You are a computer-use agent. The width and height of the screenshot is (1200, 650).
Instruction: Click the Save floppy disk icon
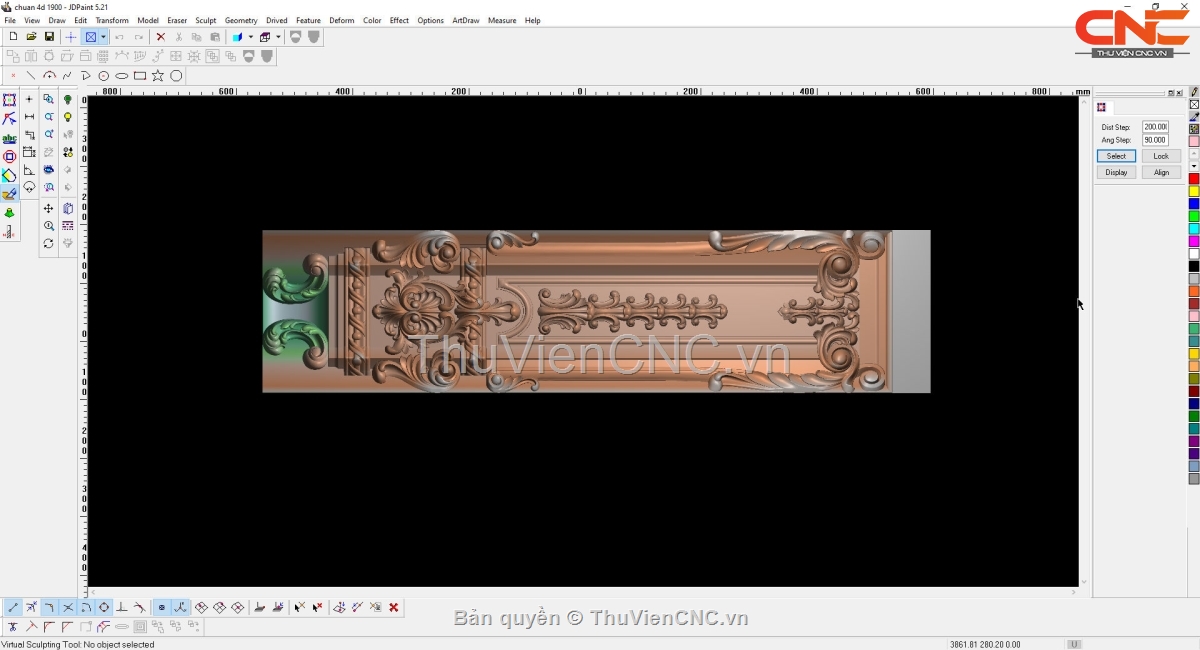49,37
